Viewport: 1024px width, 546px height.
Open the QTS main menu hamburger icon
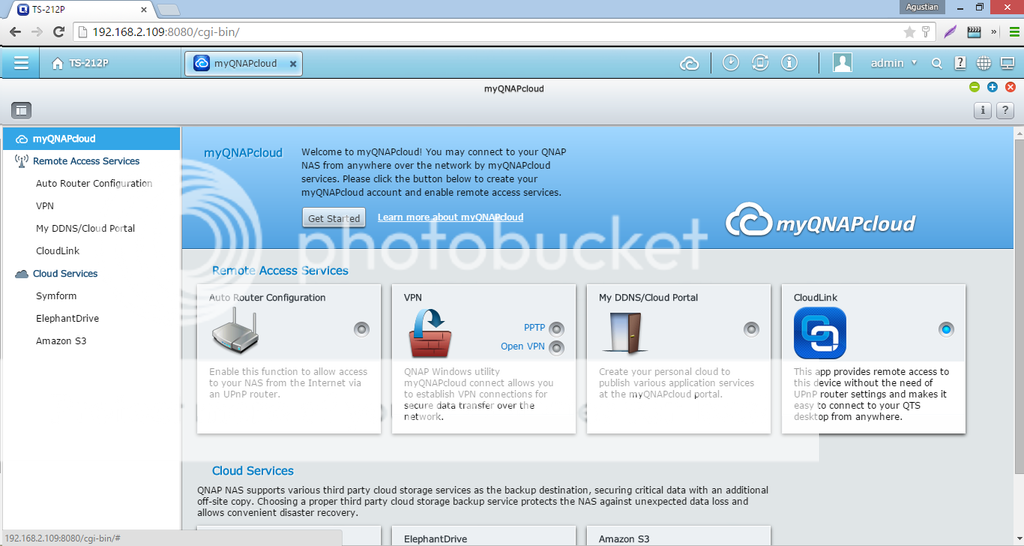point(20,63)
